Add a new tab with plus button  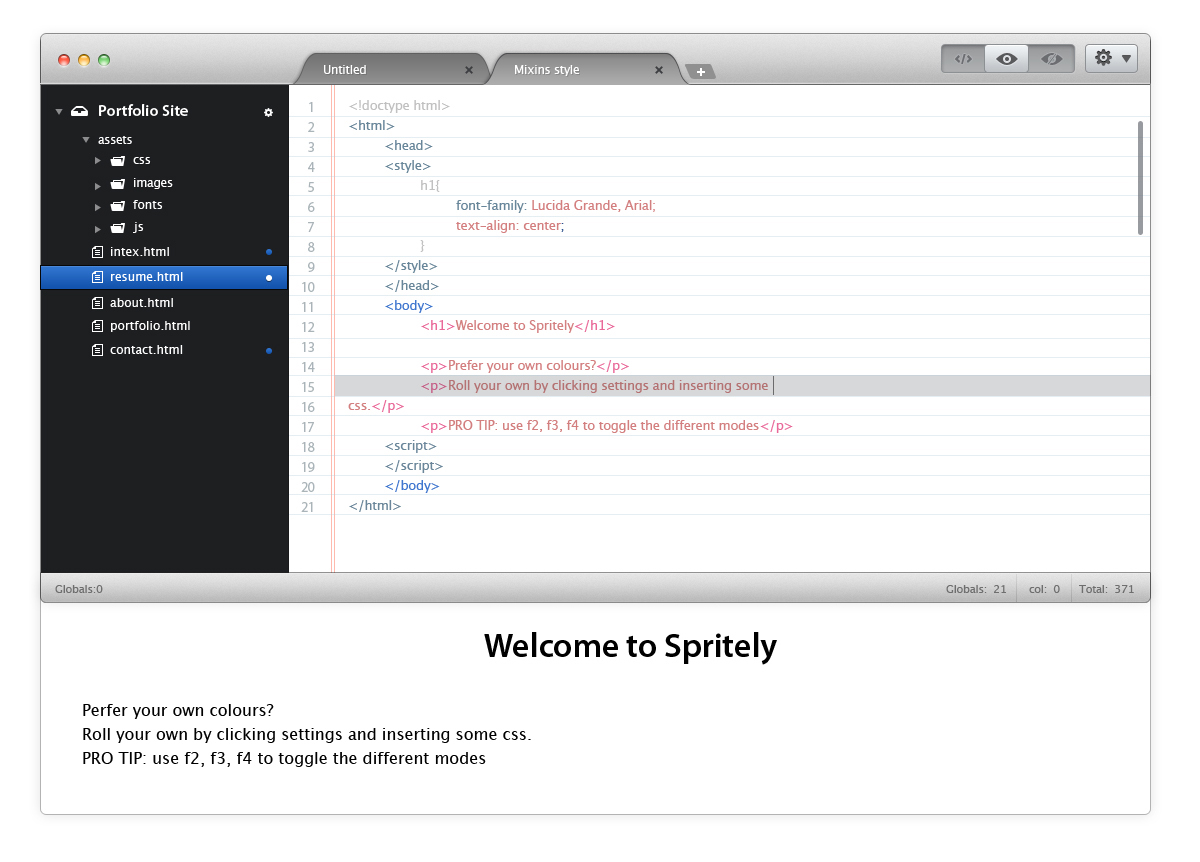coord(702,71)
